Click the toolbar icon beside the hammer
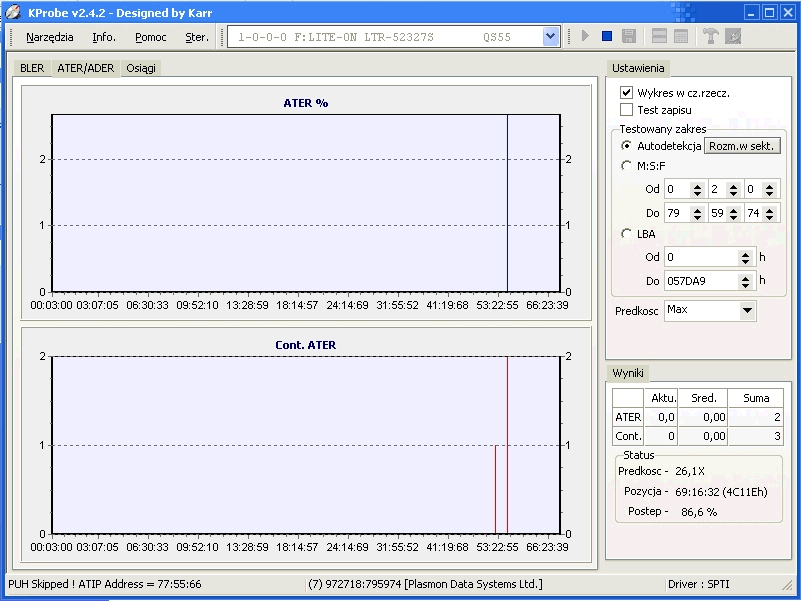 [733, 36]
